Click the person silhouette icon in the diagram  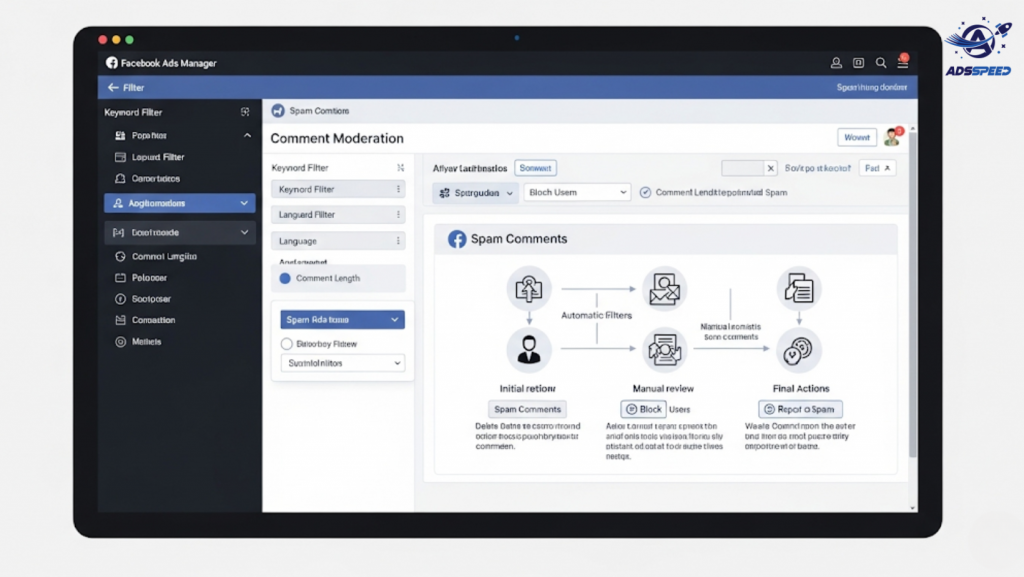tap(528, 349)
